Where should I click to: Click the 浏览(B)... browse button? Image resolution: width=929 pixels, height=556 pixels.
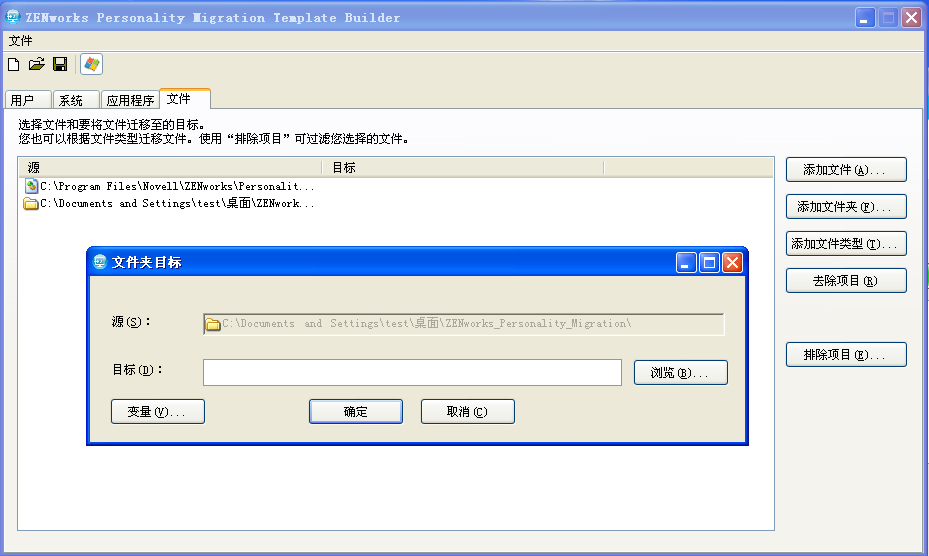point(680,373)
